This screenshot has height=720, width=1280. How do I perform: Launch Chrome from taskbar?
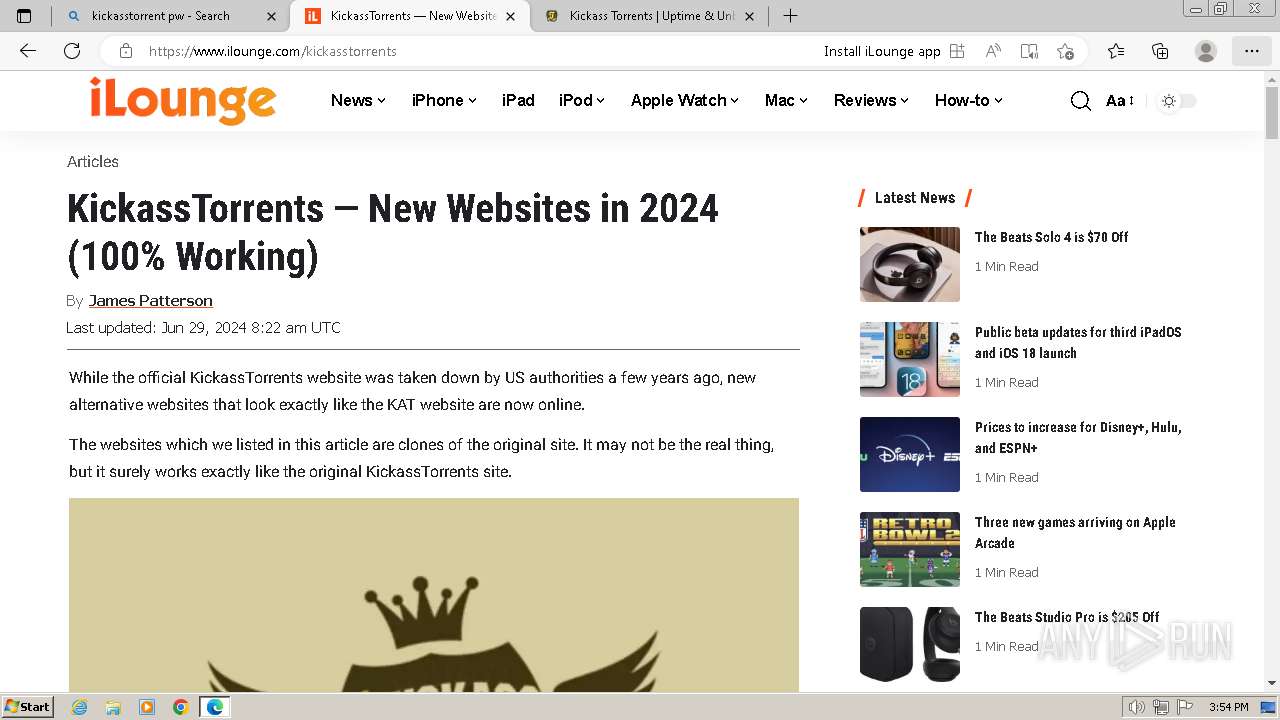[181, 707]
